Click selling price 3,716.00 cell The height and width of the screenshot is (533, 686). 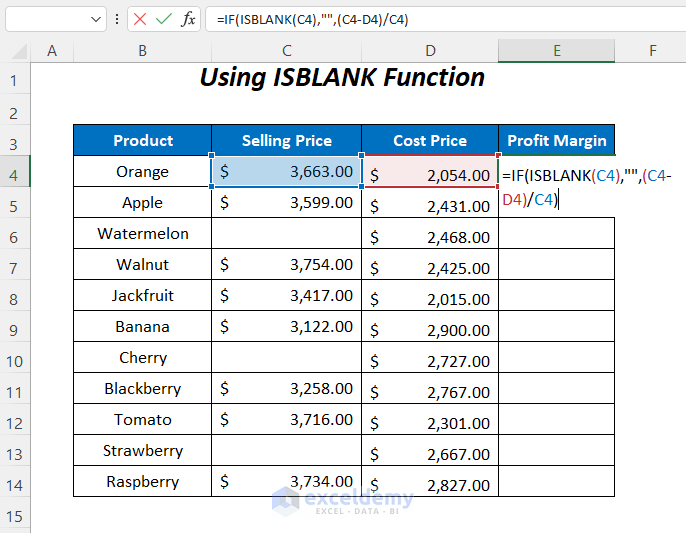[287, 419]
